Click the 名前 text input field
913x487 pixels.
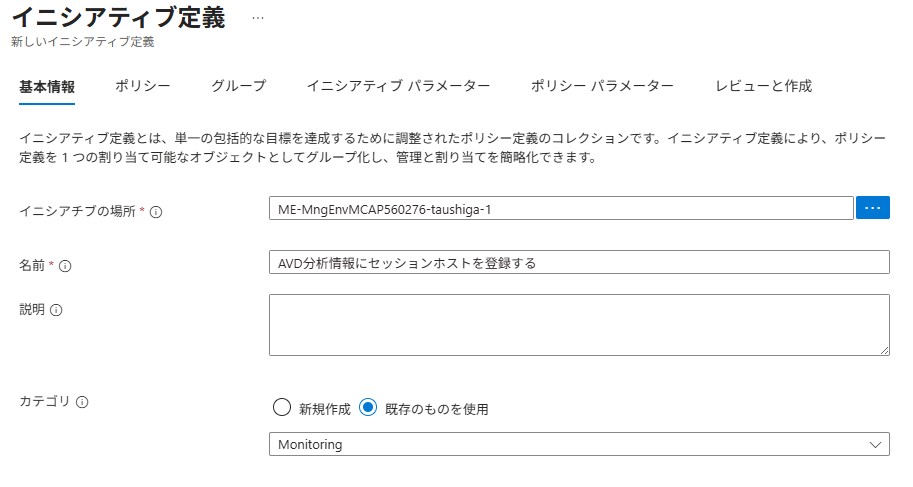point(578,262)
